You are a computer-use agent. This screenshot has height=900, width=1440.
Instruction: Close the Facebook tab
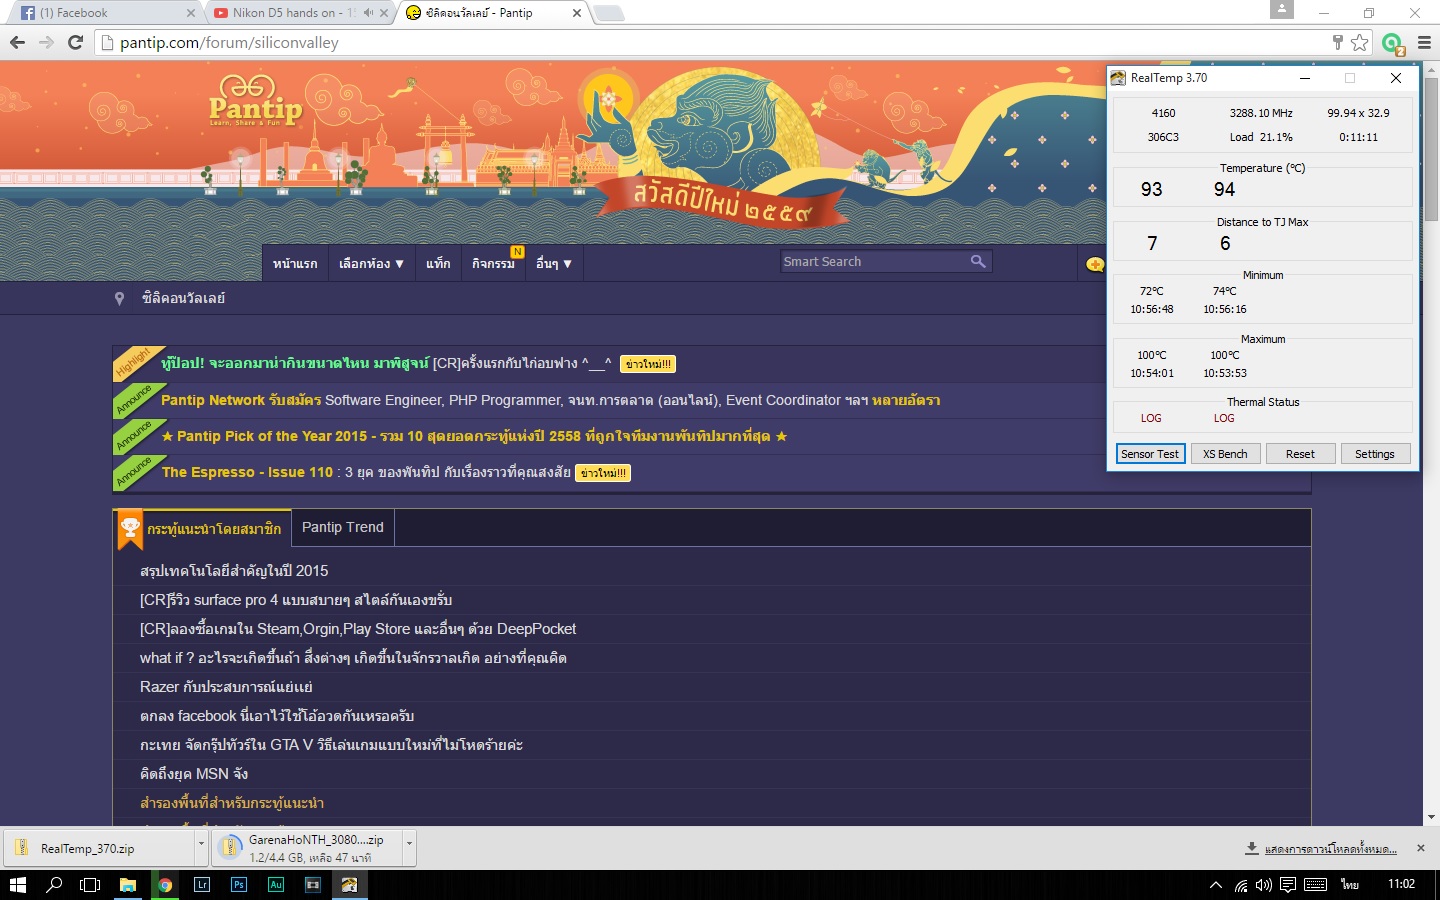click(191, 13)
